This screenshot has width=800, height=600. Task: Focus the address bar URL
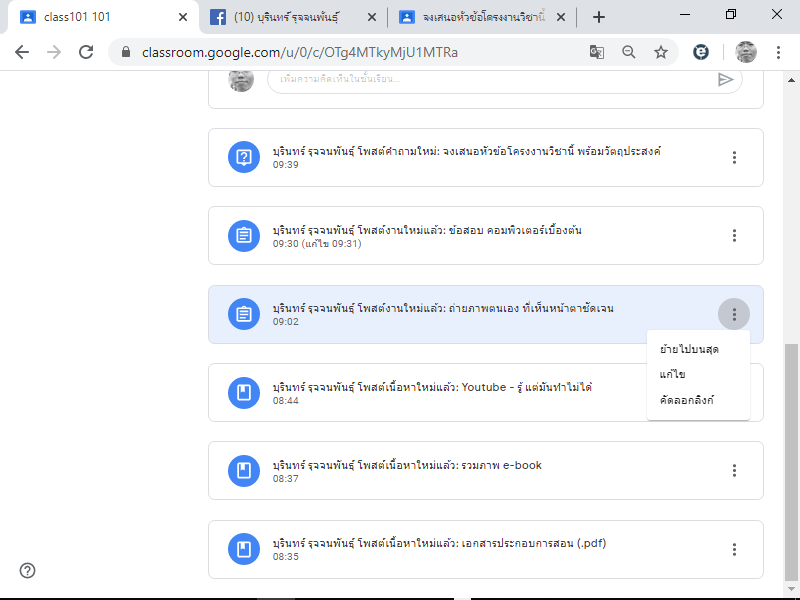[x=300, y=52]
